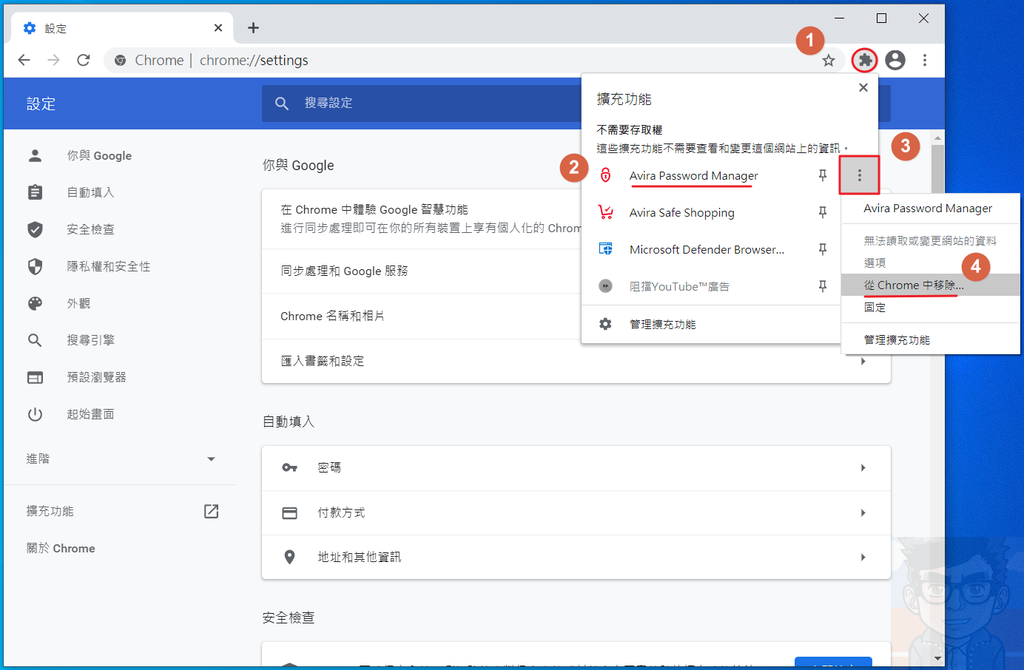Select 固定 in context menu
The image size is (1024, 670).
click(x=931, y=307)
